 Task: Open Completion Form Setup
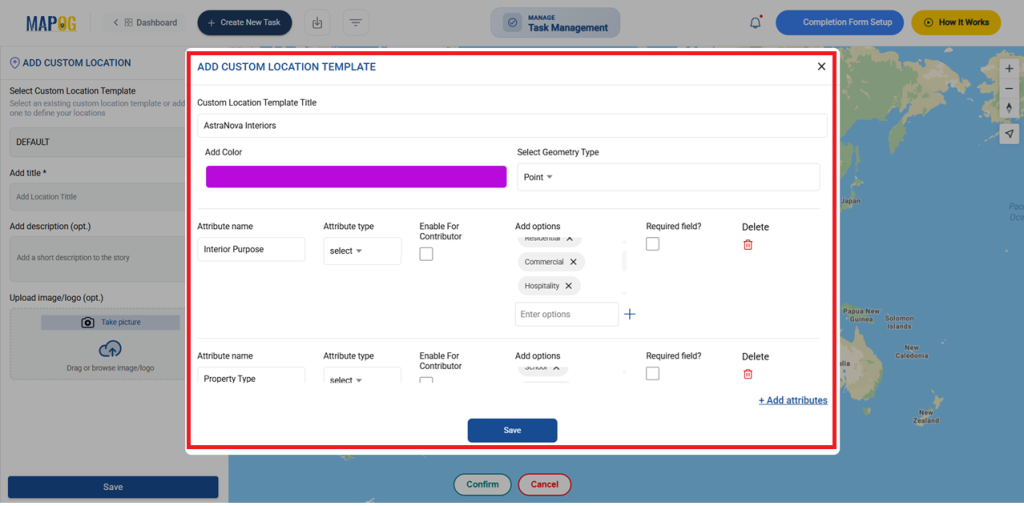pyautogui.click(x=839, y=22)
